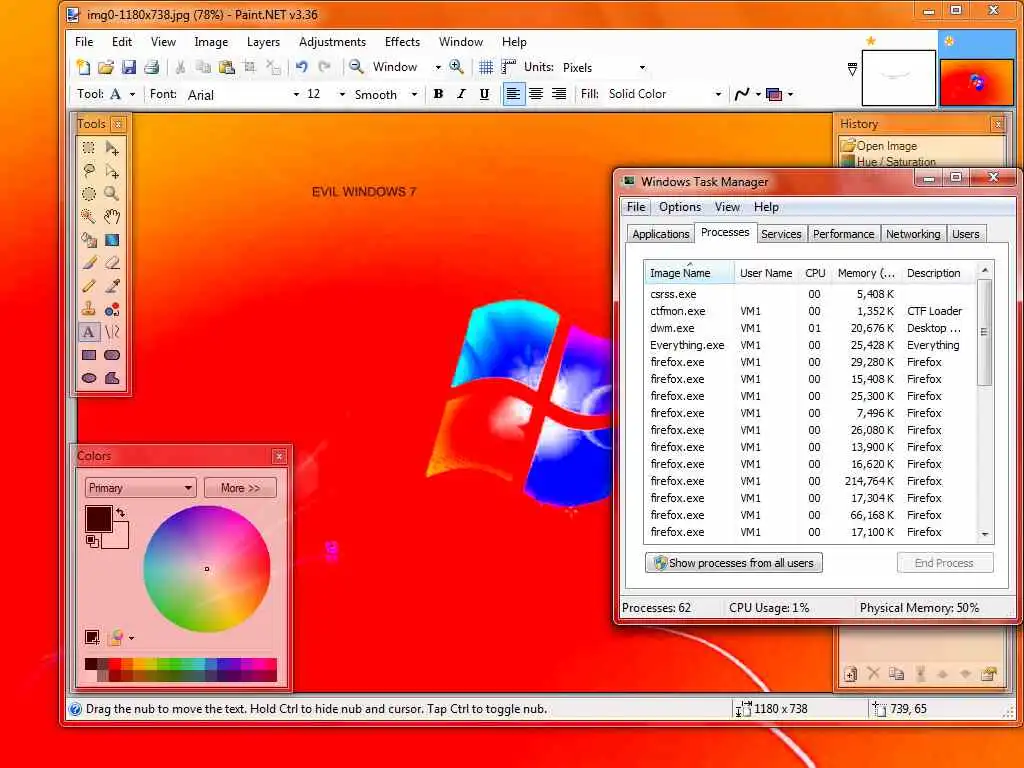Select the Text tool in Tools panel
This screenshot has height=768, width=1024.
tap(89, 332)
